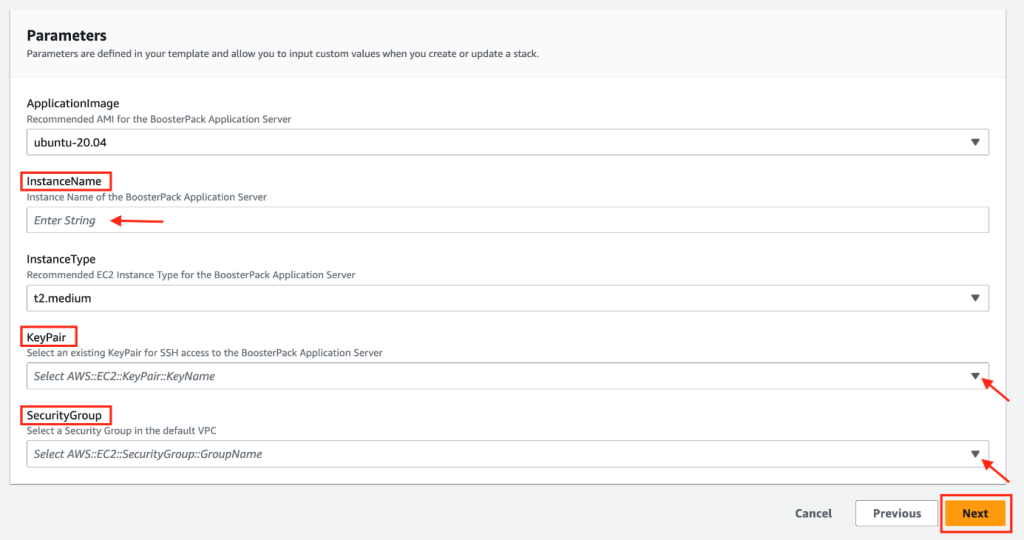Screen dimensions: 1024x540
Task: Click the Cancel link
Action: (x=813, y=513)
